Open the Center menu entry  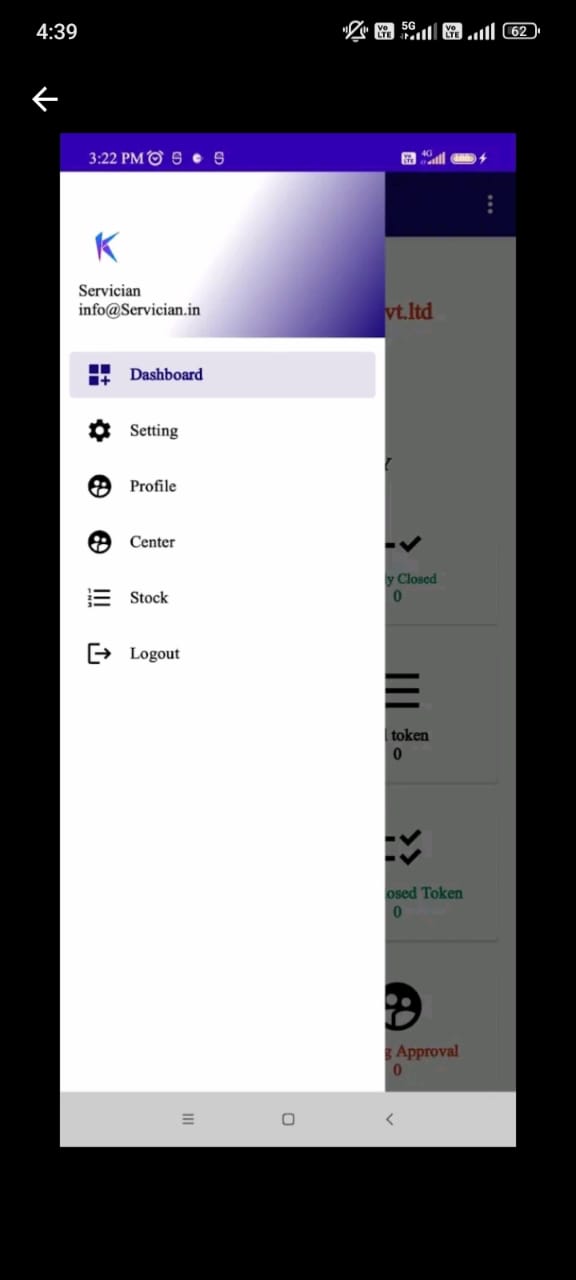tap(222, 542)
